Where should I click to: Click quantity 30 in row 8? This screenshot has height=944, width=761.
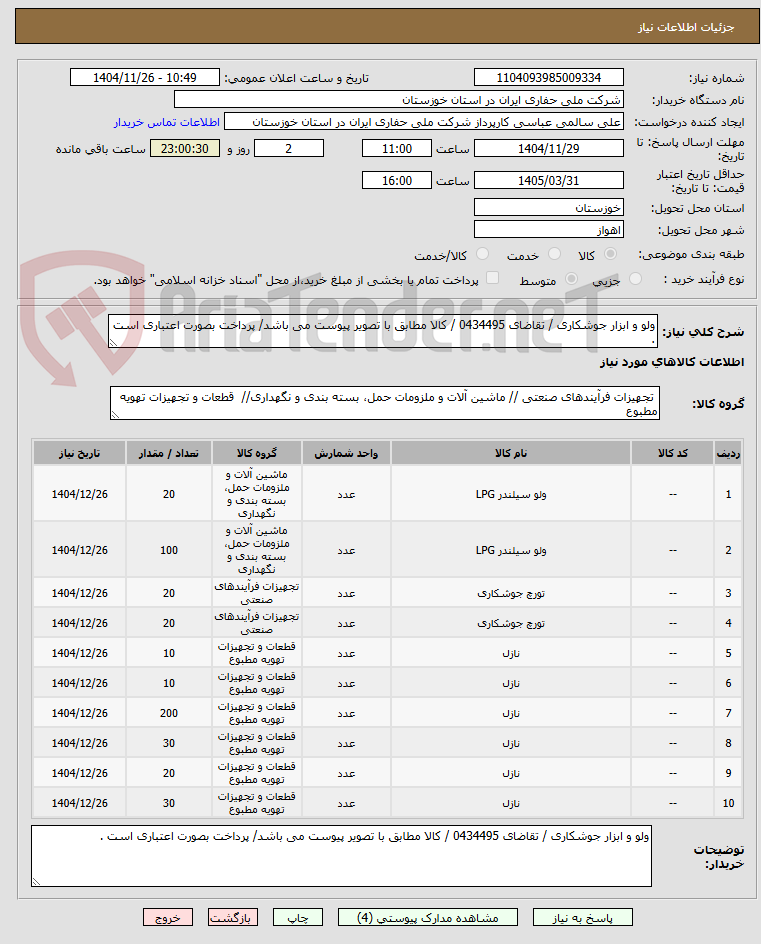pyautogui.click(x=169, y=744)
